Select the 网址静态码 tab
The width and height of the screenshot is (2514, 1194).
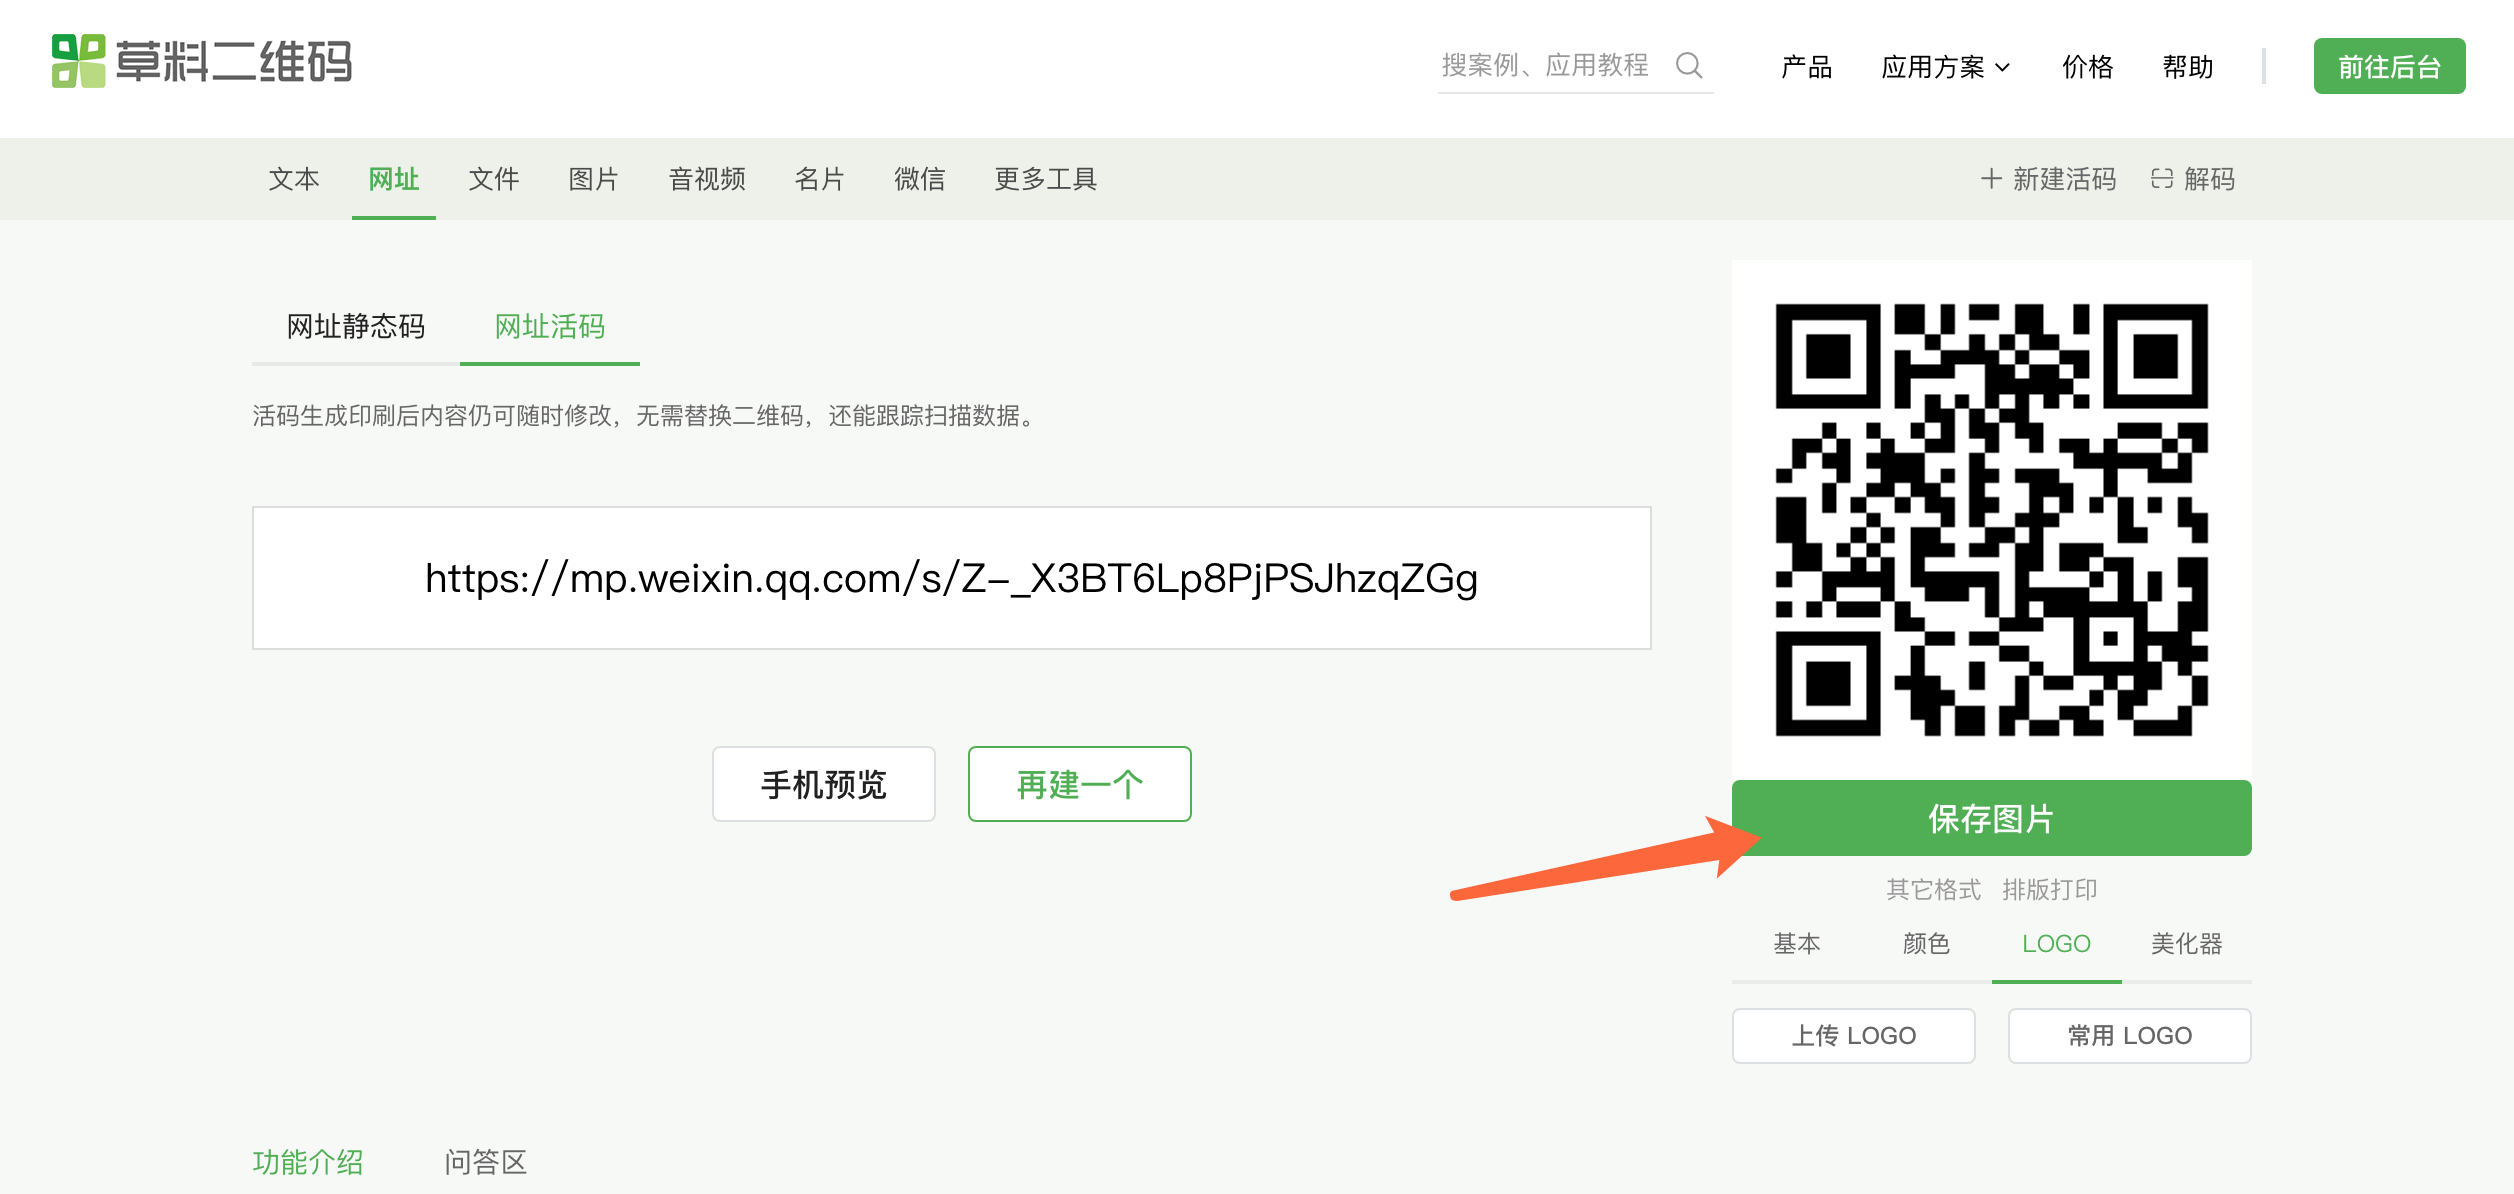click(x=355, y=327)
